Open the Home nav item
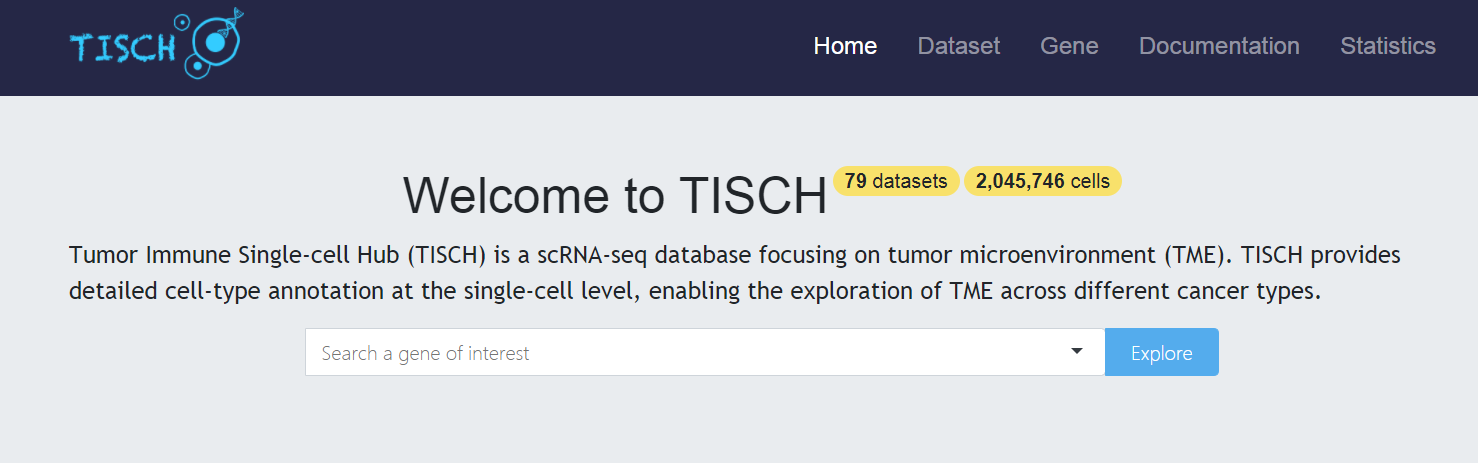The width and height of the screenshot is (1478, 463). point(845,46)
